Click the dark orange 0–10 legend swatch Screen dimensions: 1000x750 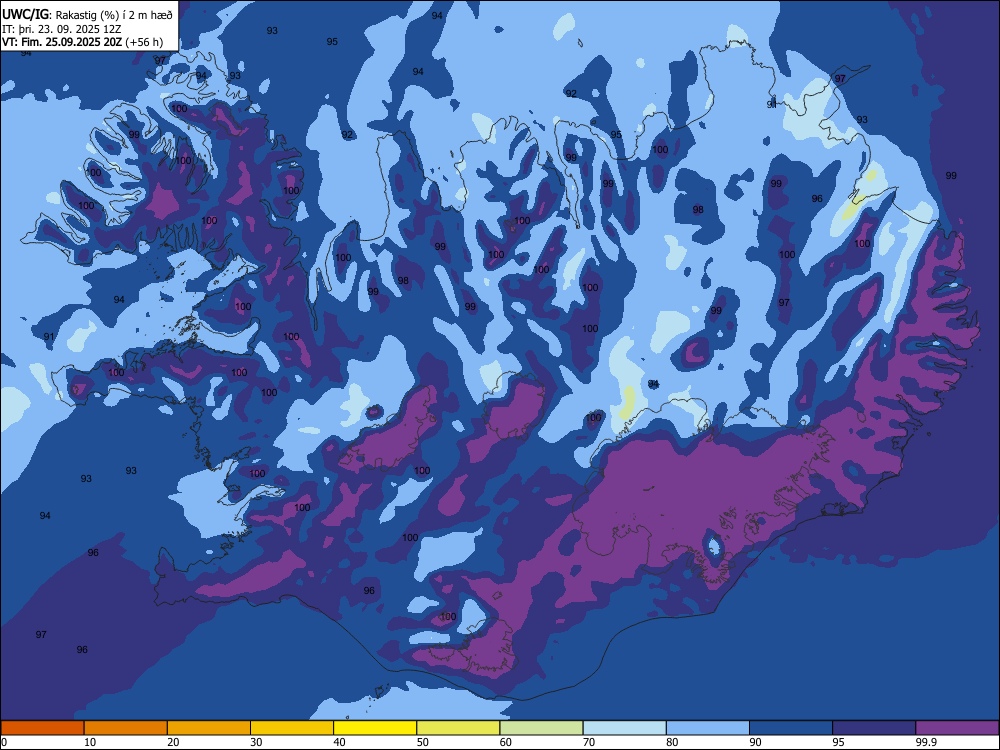click(42, 728)
